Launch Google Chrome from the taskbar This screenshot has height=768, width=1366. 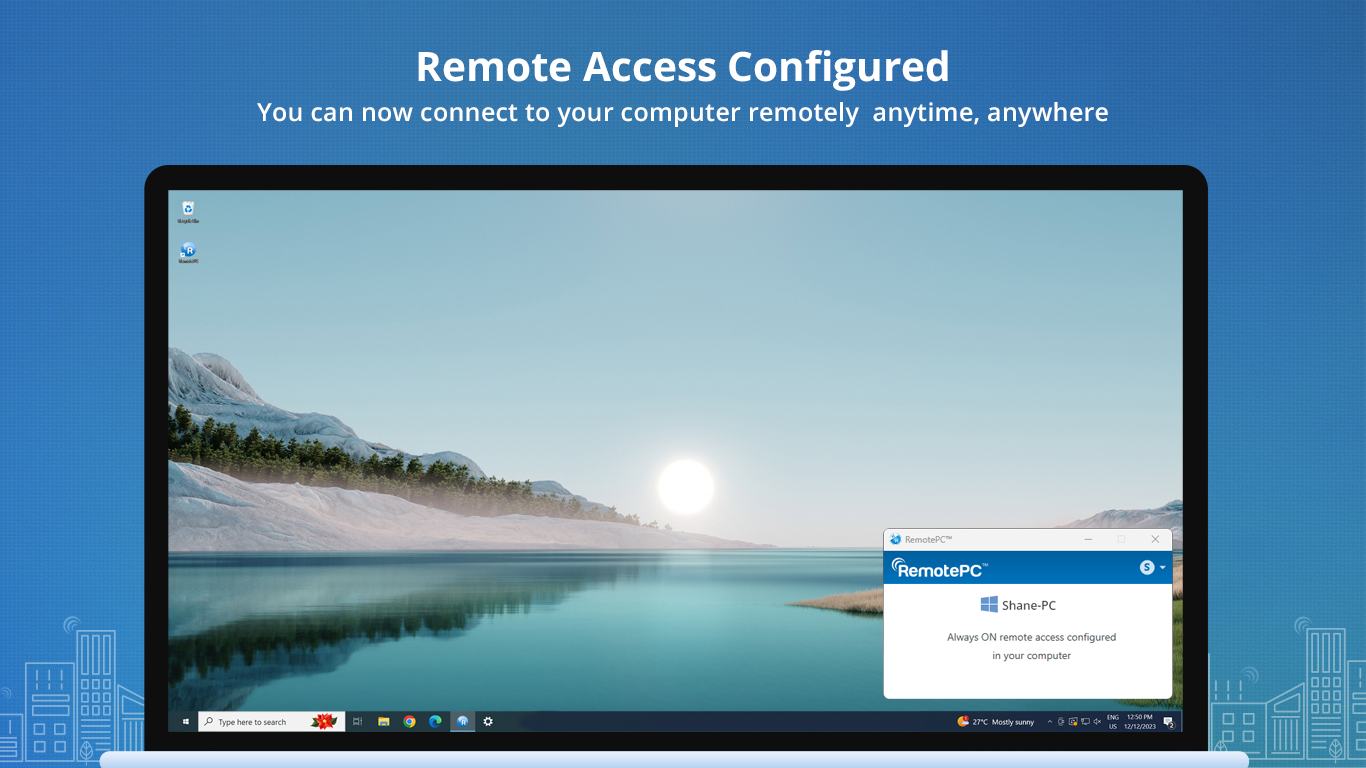point(410,721)
